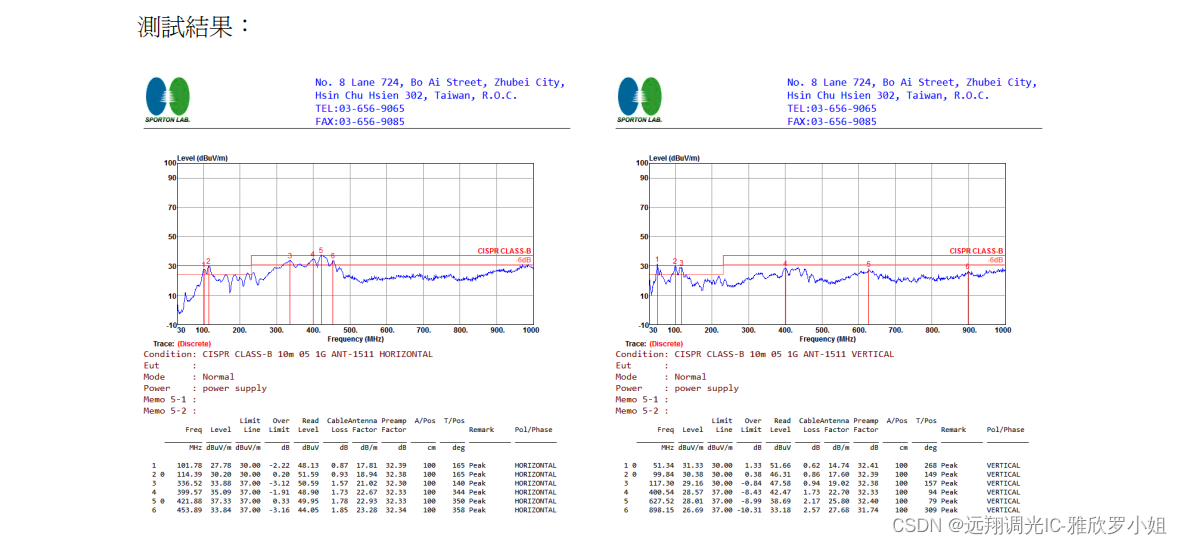Select read level value 33.18

[781, 510]
